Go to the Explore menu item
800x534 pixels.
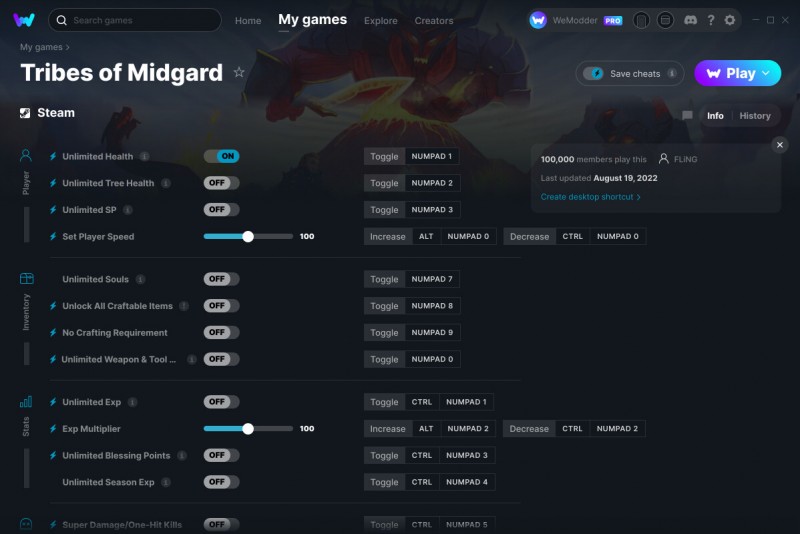pos(381,21)
